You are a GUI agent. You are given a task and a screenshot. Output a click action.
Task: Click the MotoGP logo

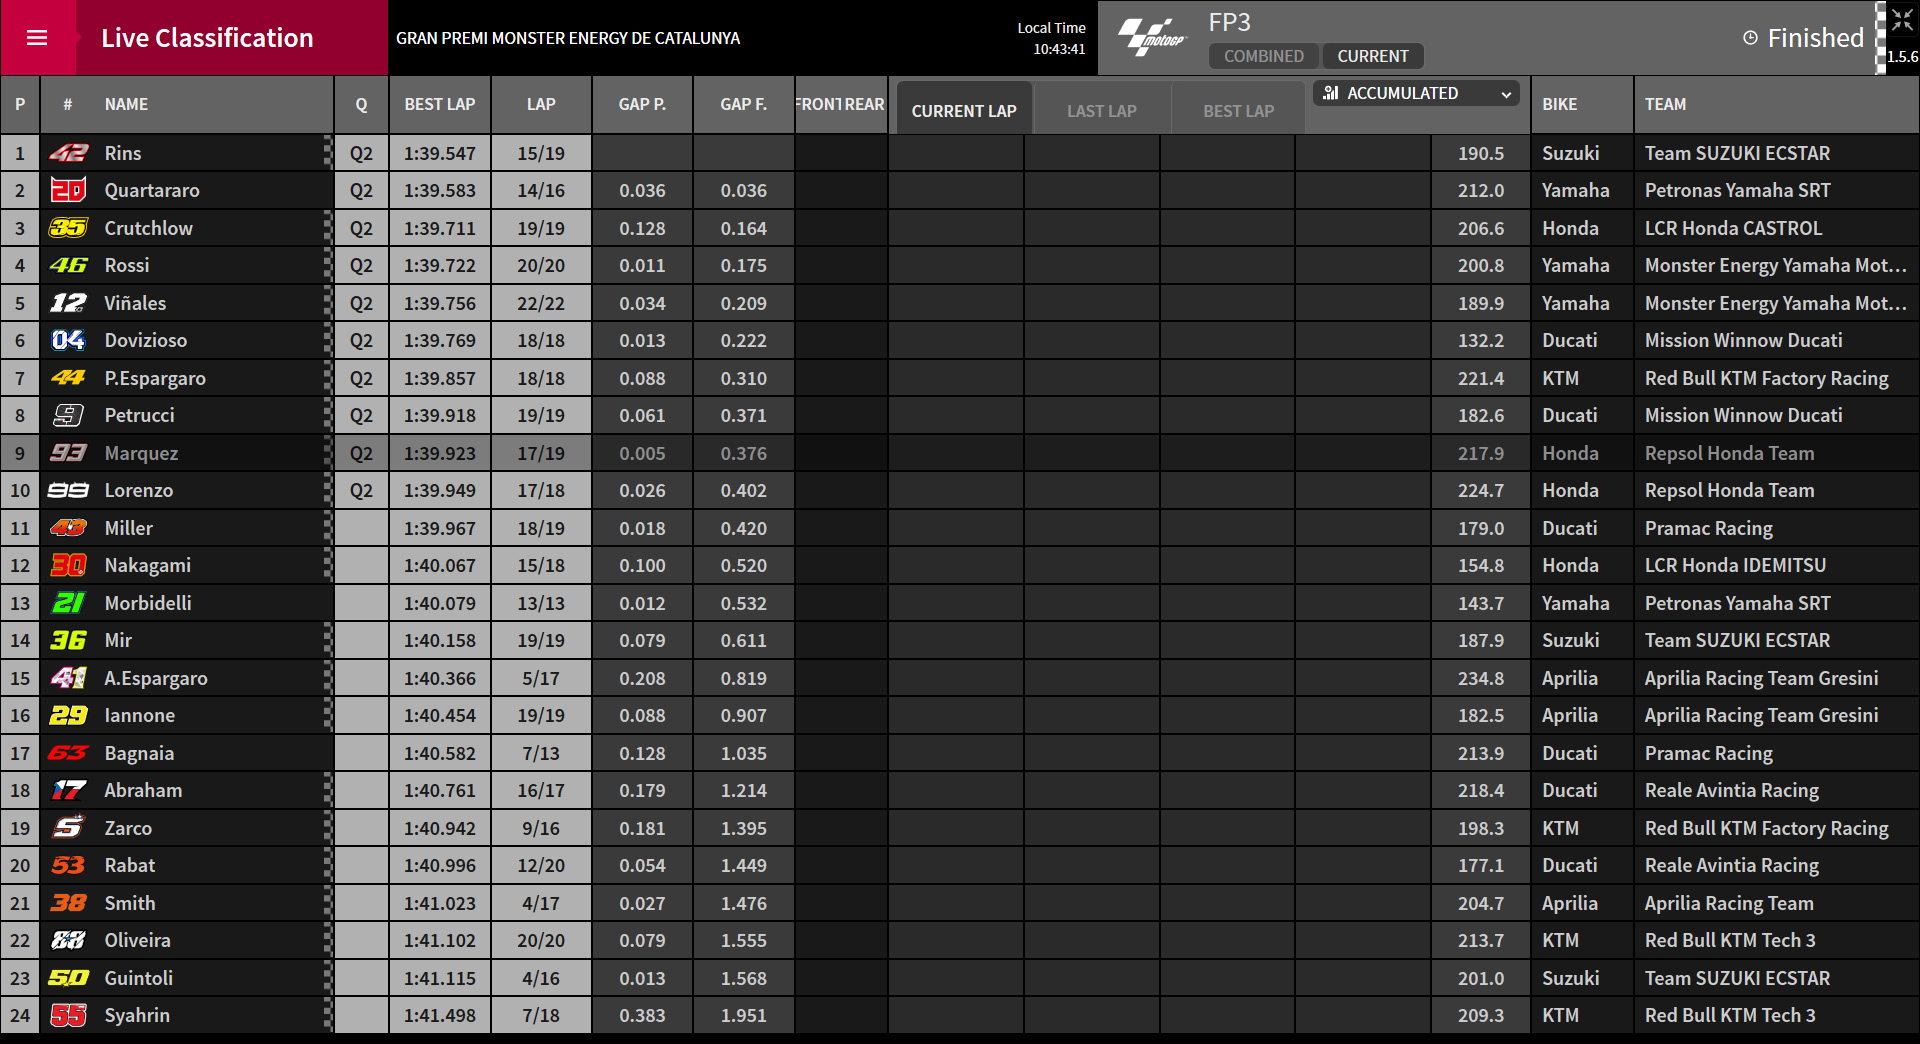coord(1152,38)
